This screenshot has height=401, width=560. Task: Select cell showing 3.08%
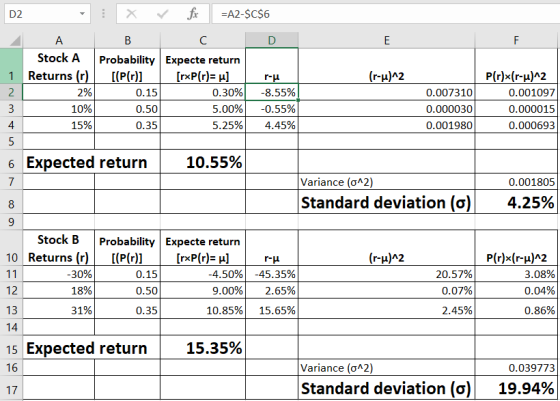click(x=516, y=274)
